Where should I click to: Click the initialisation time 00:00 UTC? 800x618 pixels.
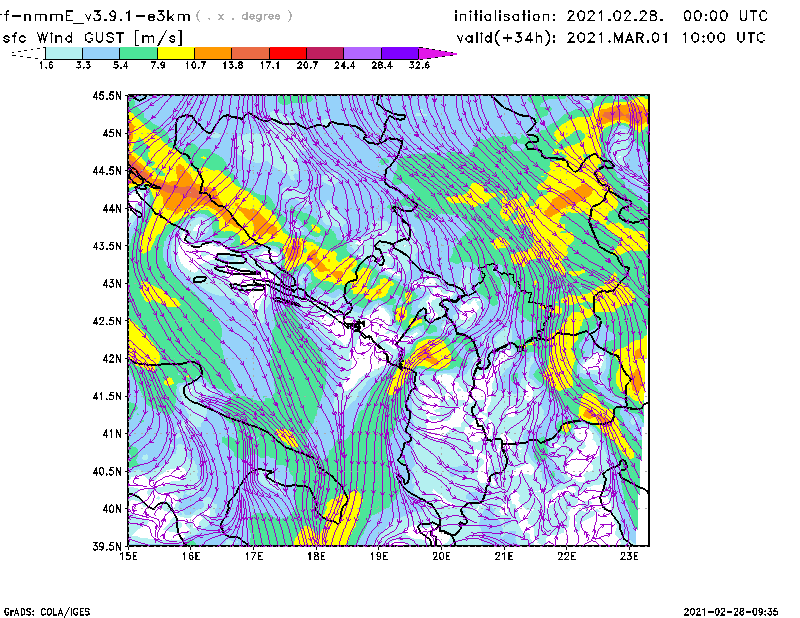pyautogui.click(x=725, y=16)
